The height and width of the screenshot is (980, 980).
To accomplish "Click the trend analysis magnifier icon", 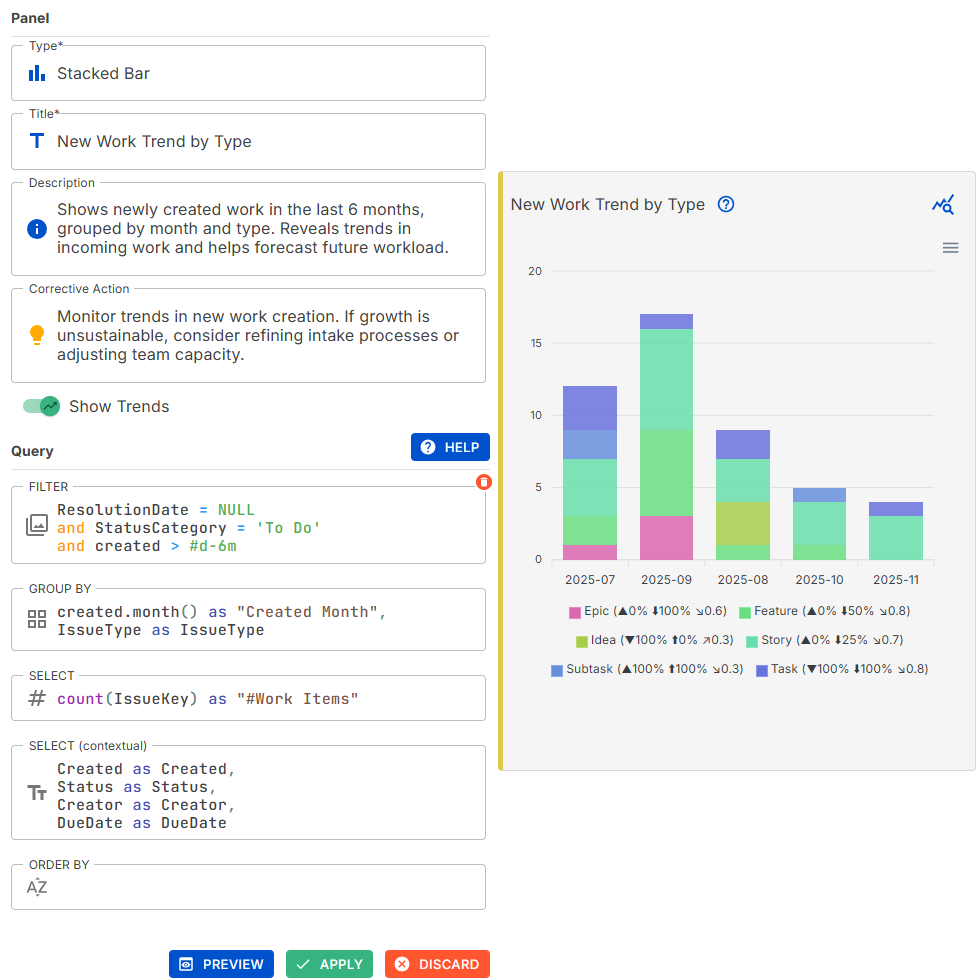I will [x=943, y=205].
